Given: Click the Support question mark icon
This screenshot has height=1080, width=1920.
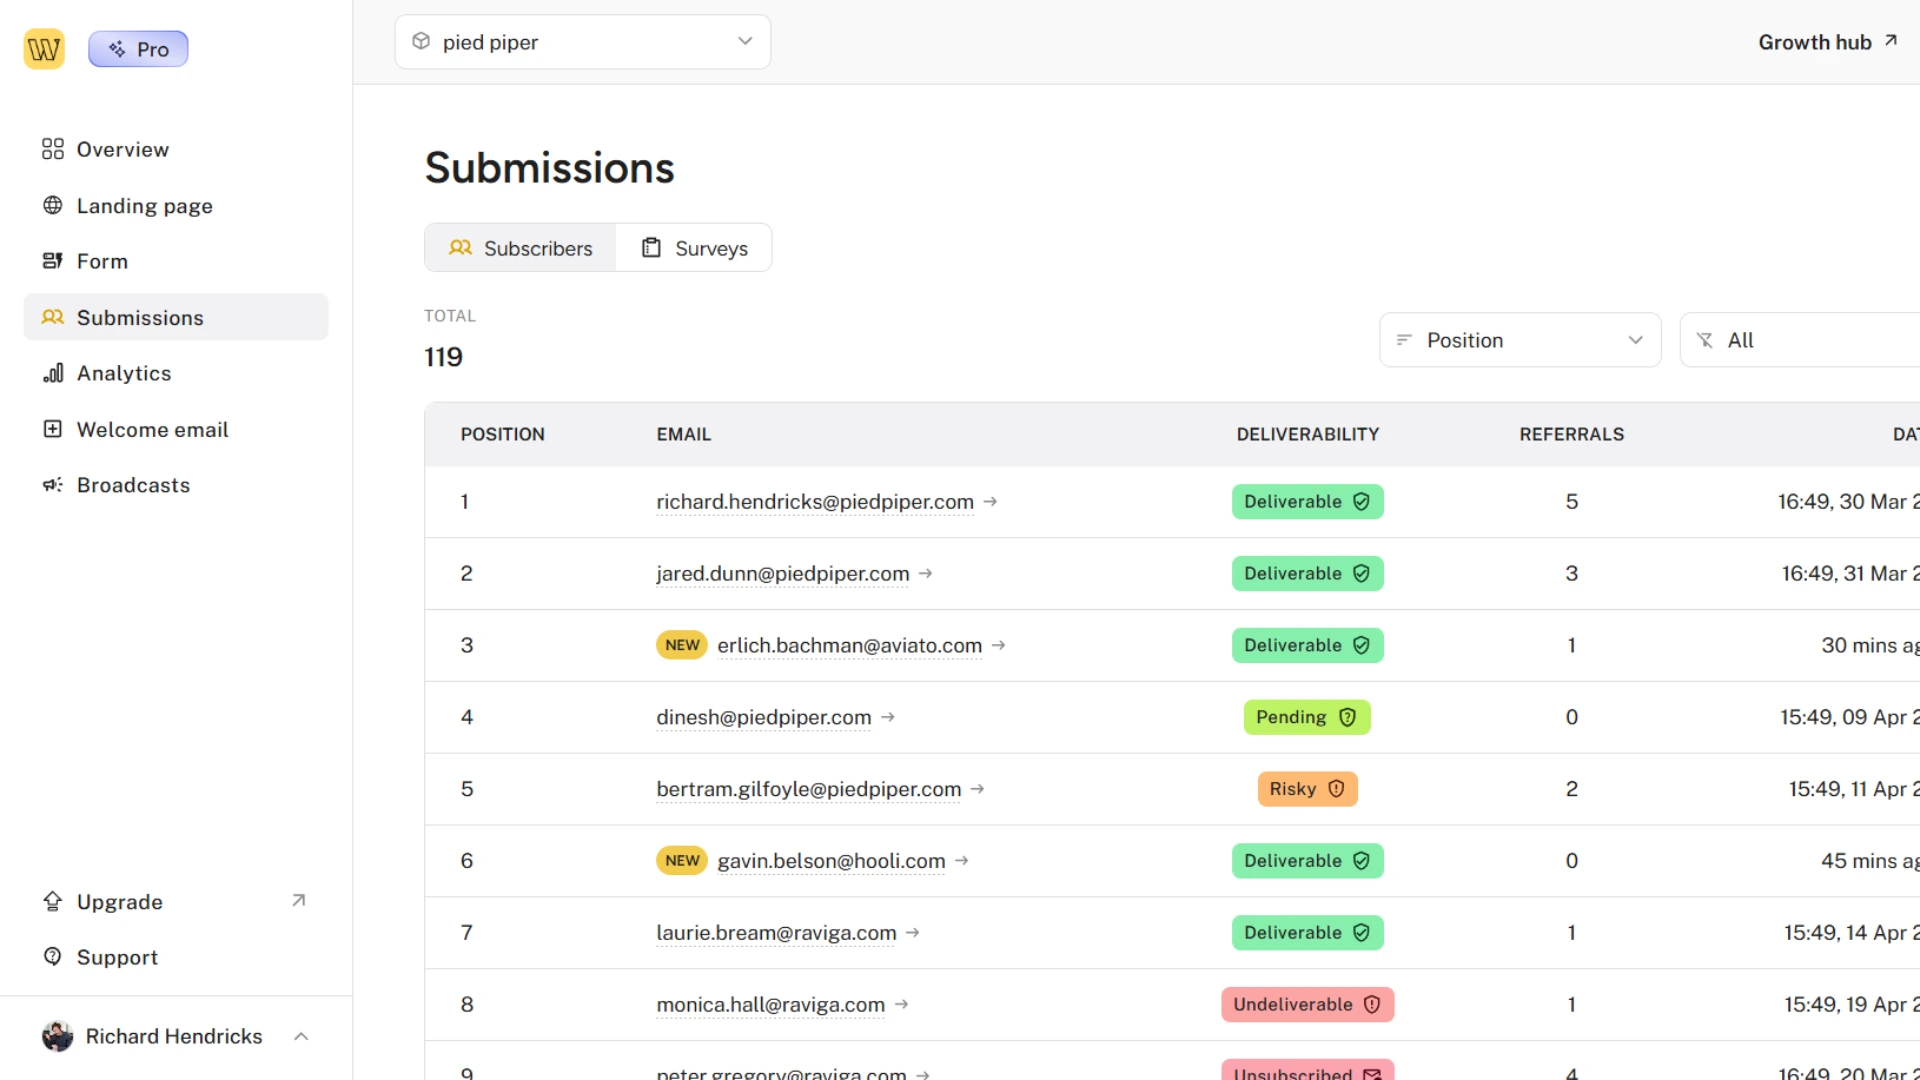Looking at the screenshot, I should pos(55,957).
